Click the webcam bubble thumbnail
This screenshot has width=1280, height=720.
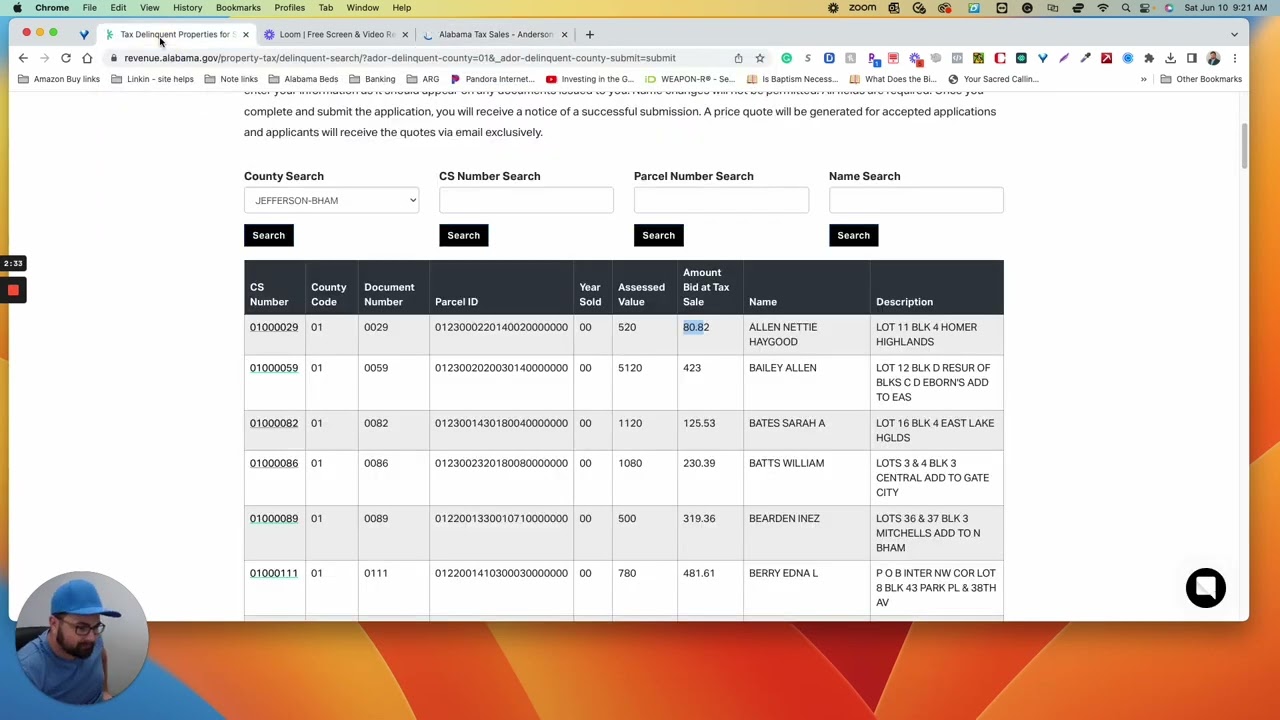82,637
